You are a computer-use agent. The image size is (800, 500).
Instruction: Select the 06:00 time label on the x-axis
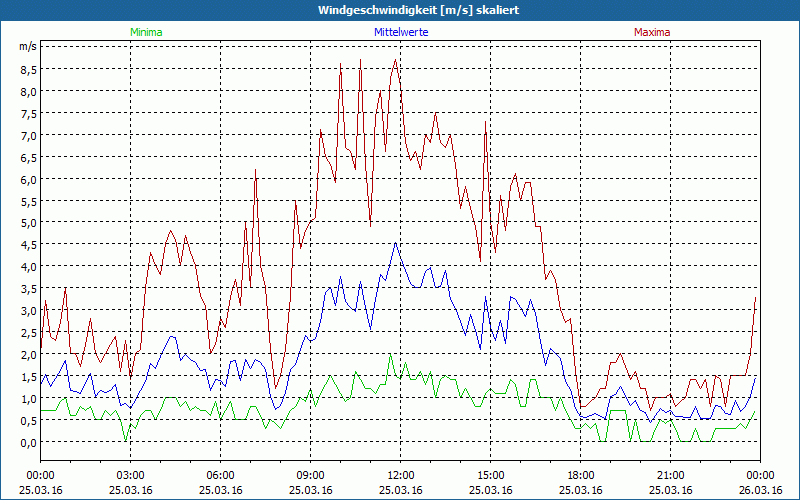pos(221,475)
